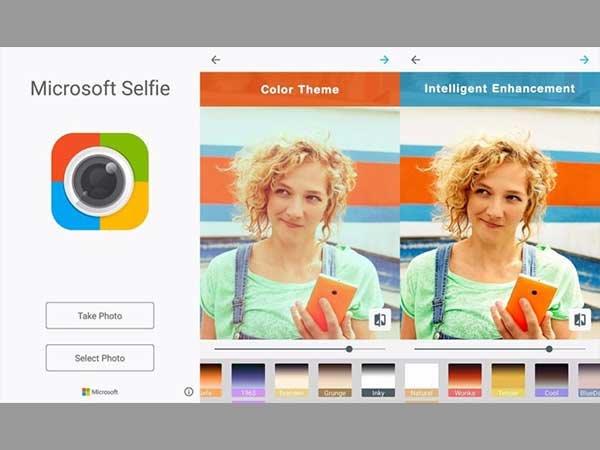Toggle before/after compare on Color Theme photo
Viewport: 600px width, 450px height.
[x=380, y=319]
